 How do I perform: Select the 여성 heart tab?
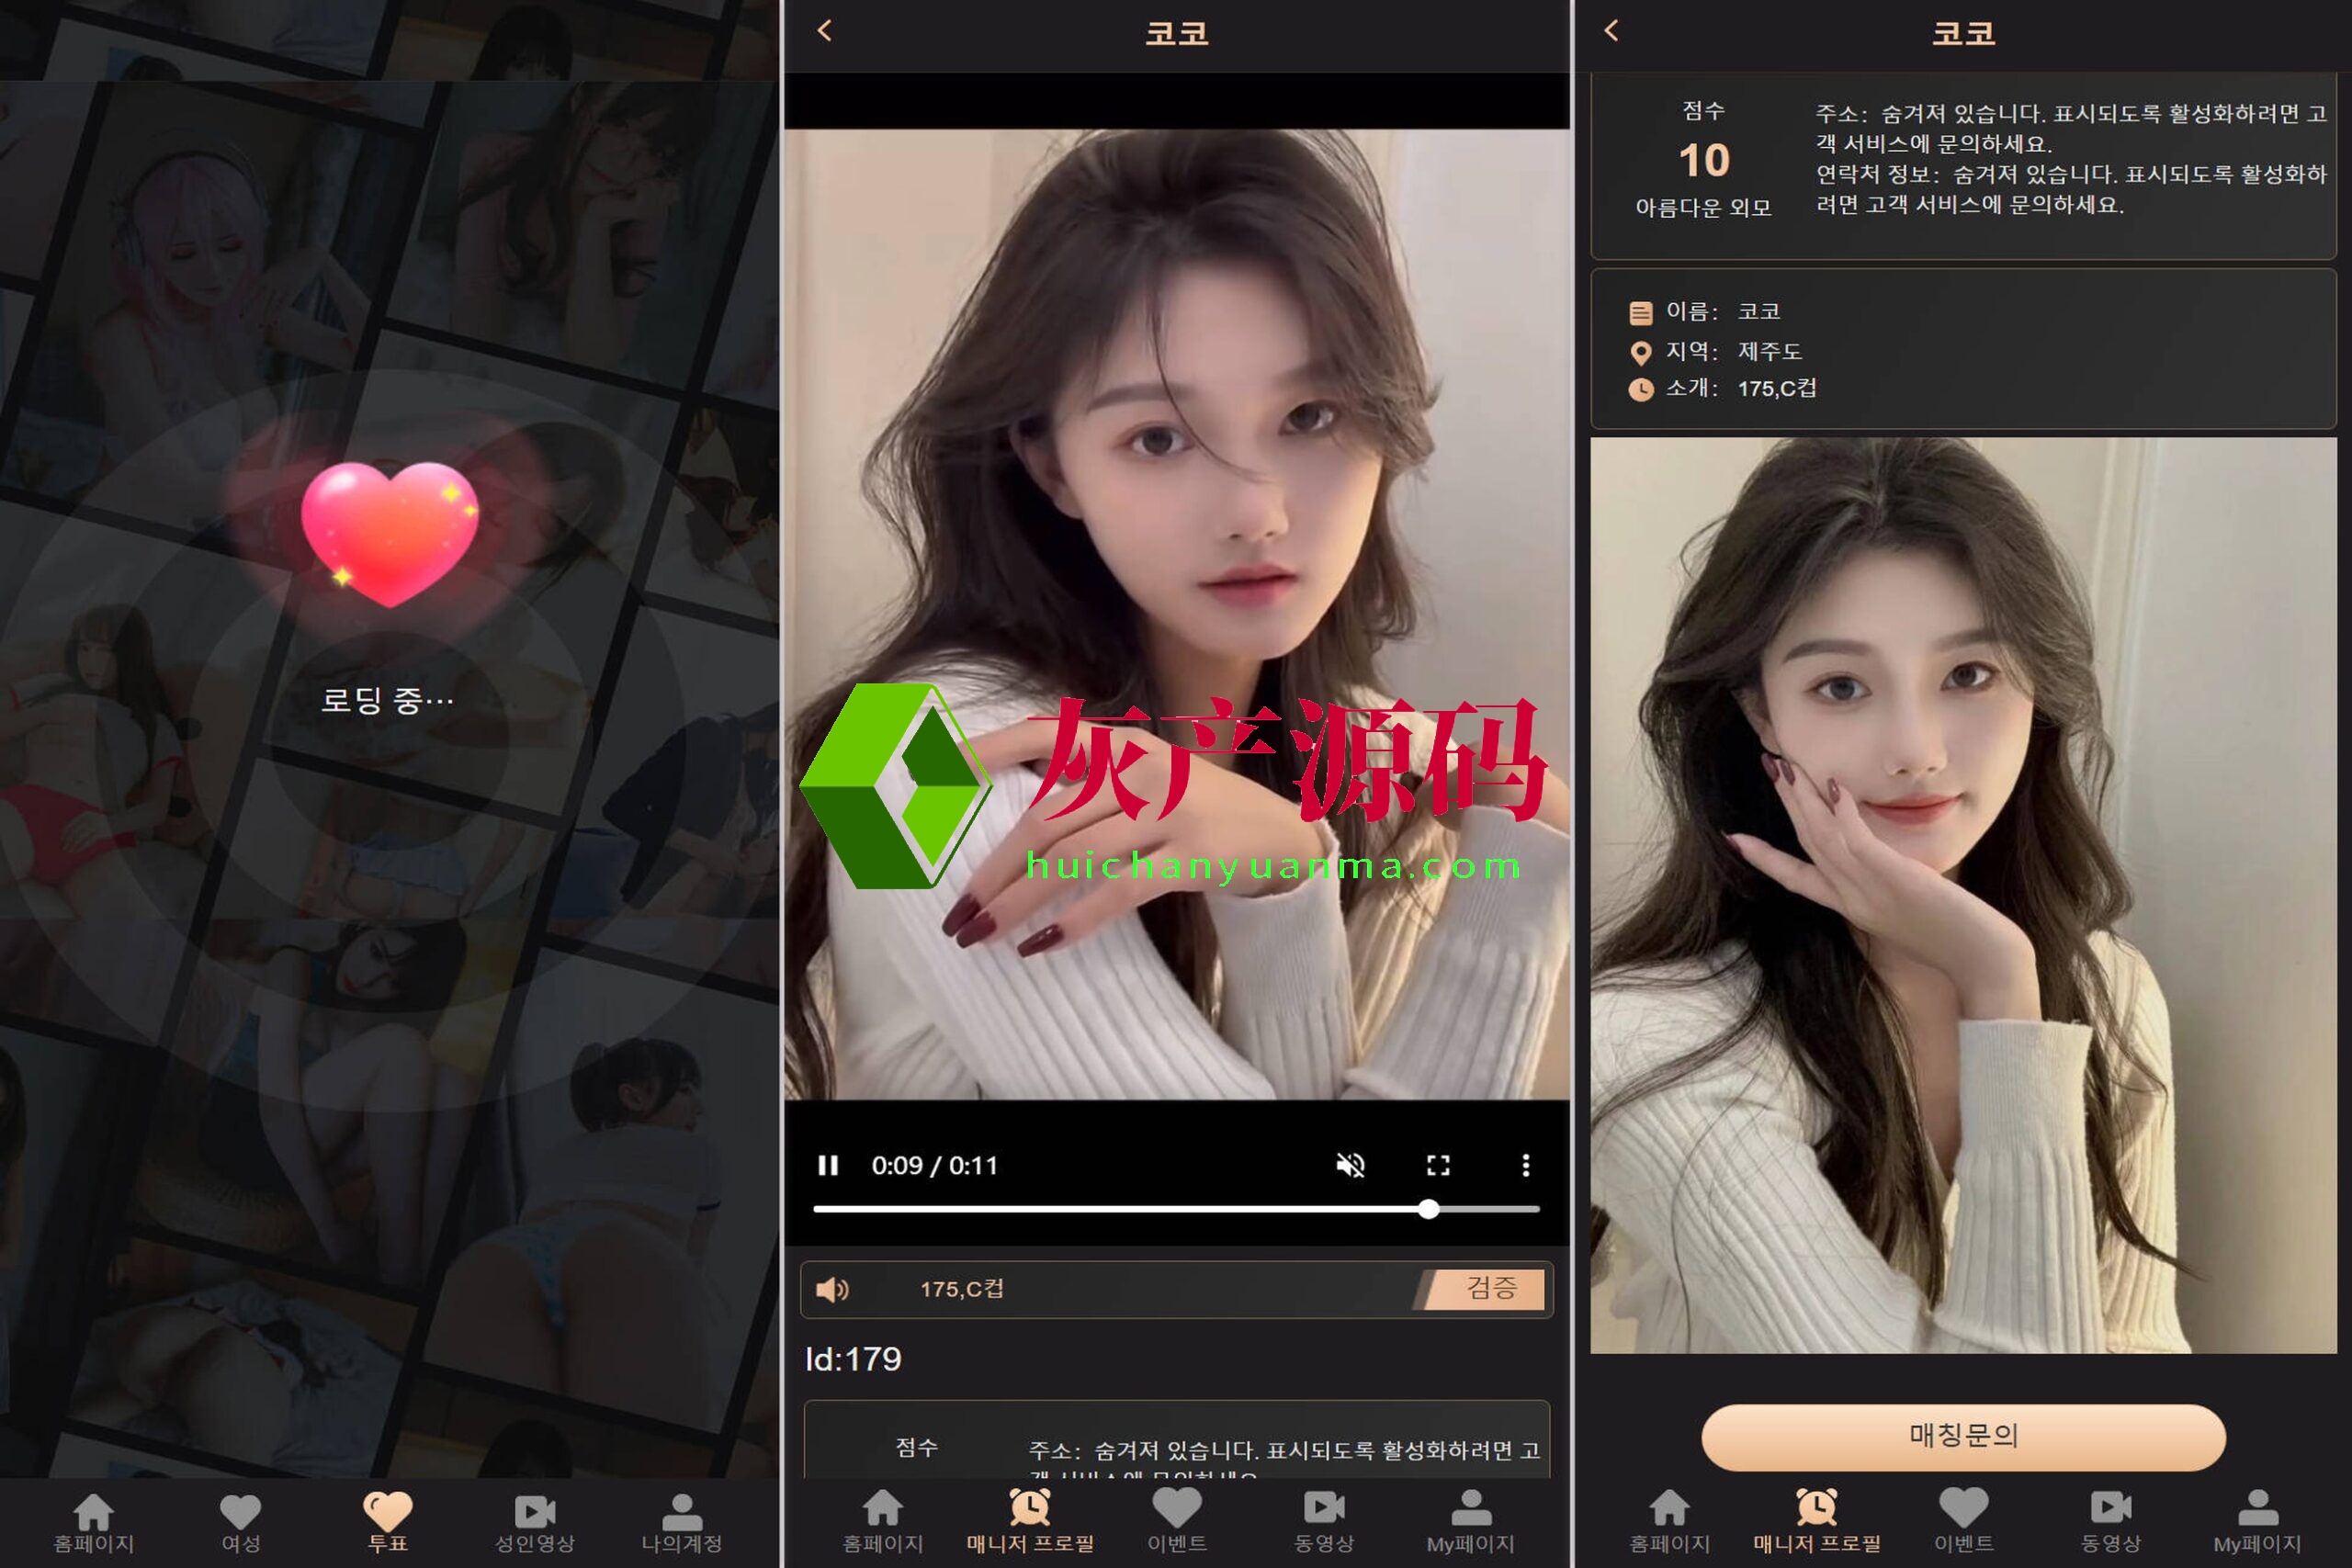point(240,1523)
